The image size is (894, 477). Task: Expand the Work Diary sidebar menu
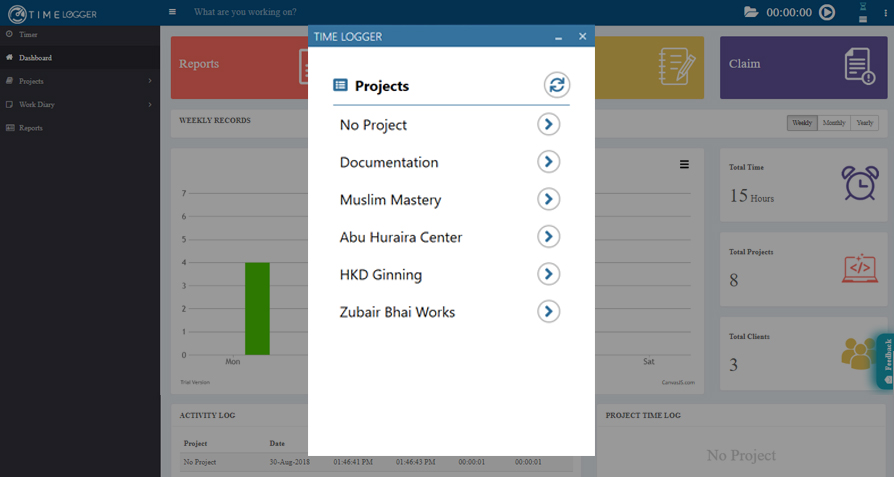[80, 104]
